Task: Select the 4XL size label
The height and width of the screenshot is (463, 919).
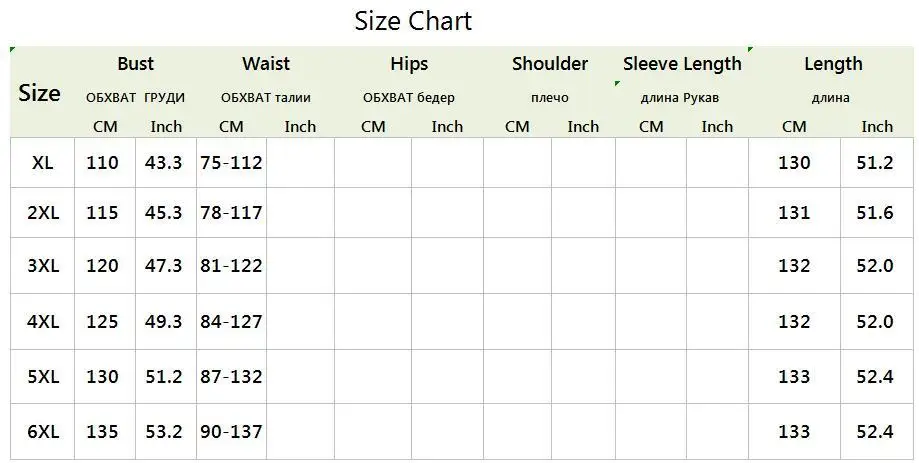Action: 43,322
